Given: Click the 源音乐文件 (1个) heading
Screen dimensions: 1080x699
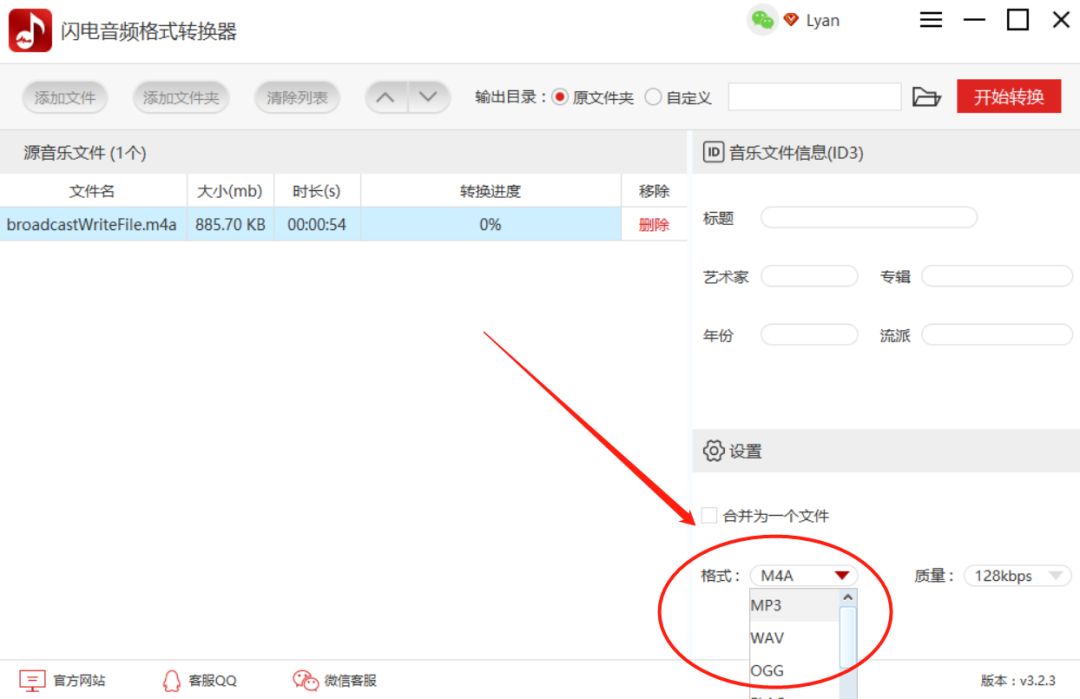Looking at the screenshot, I should pyautogui.click(x=85, y=152).
